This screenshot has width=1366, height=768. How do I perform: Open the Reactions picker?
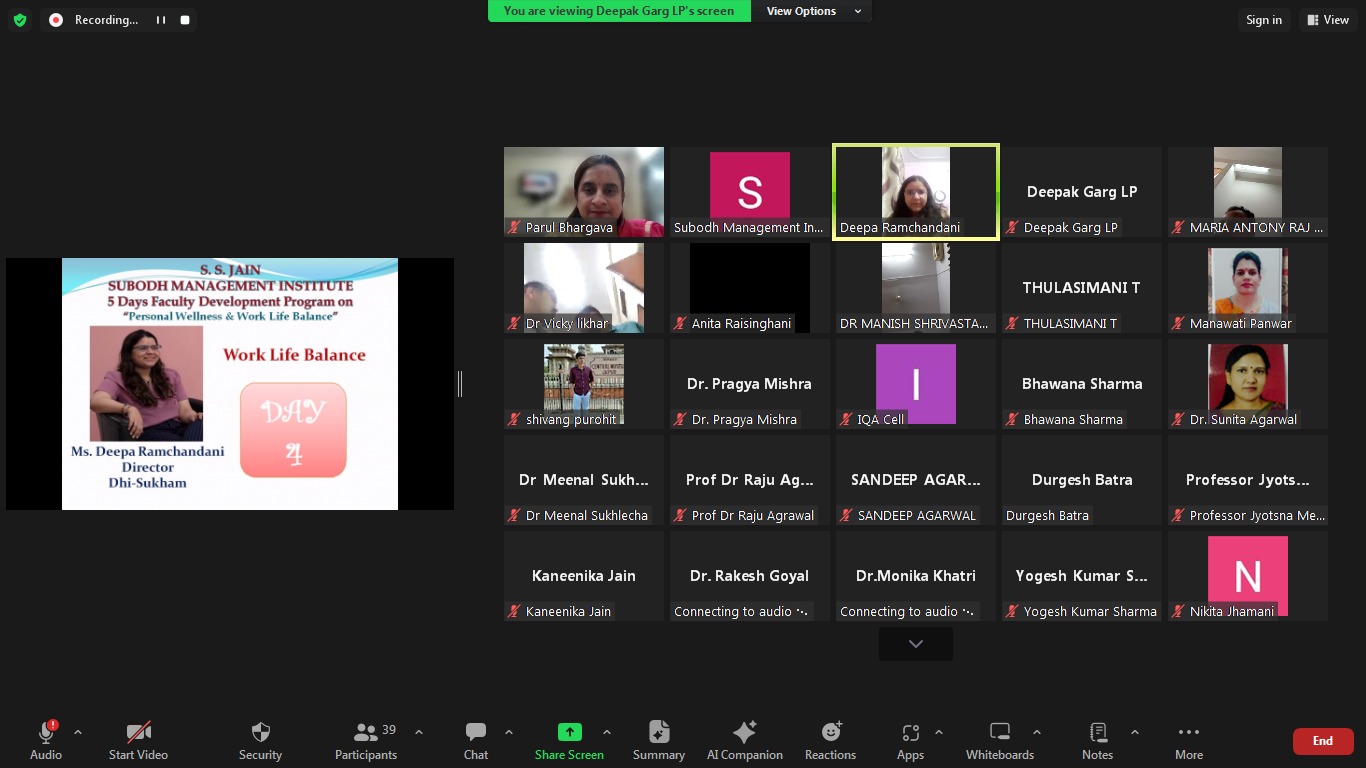pyautogui.click(x=830, y=740)
